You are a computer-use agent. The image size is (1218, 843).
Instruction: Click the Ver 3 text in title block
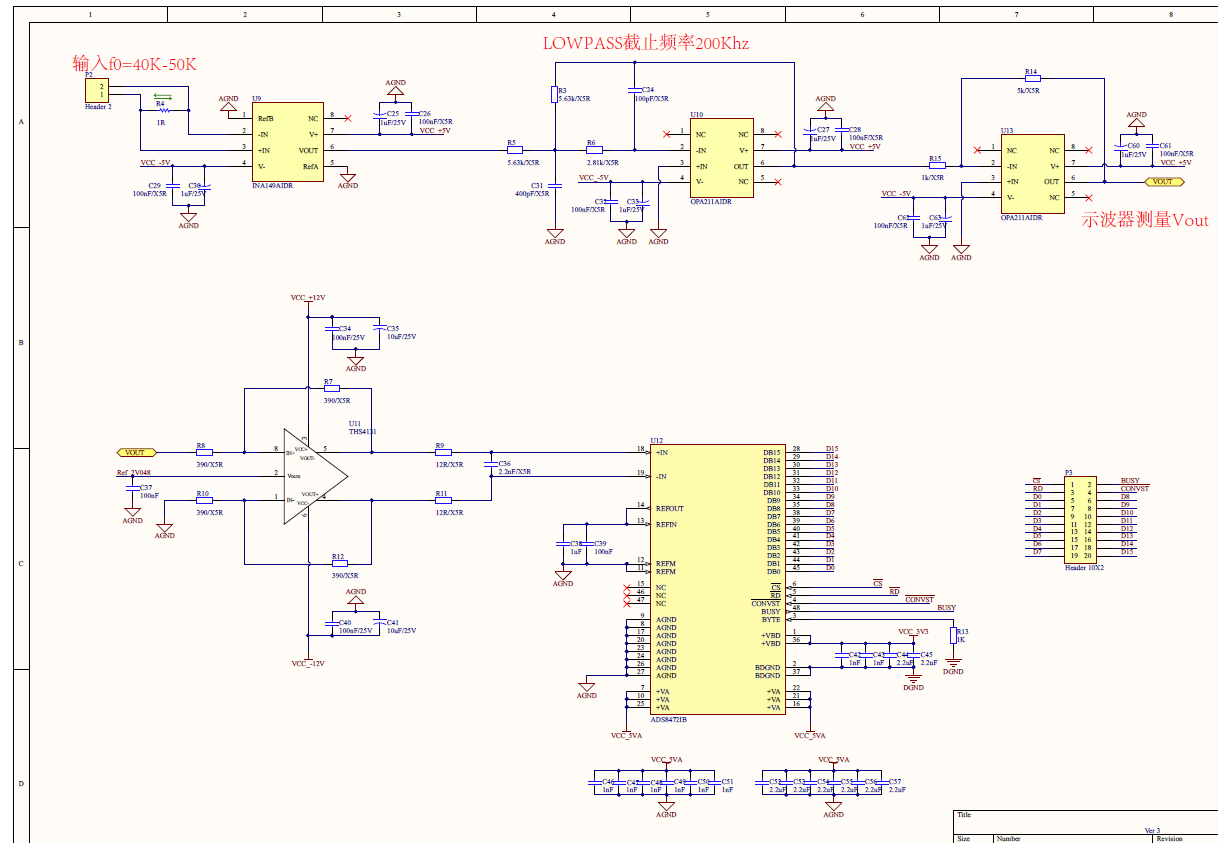point(1152,831)
